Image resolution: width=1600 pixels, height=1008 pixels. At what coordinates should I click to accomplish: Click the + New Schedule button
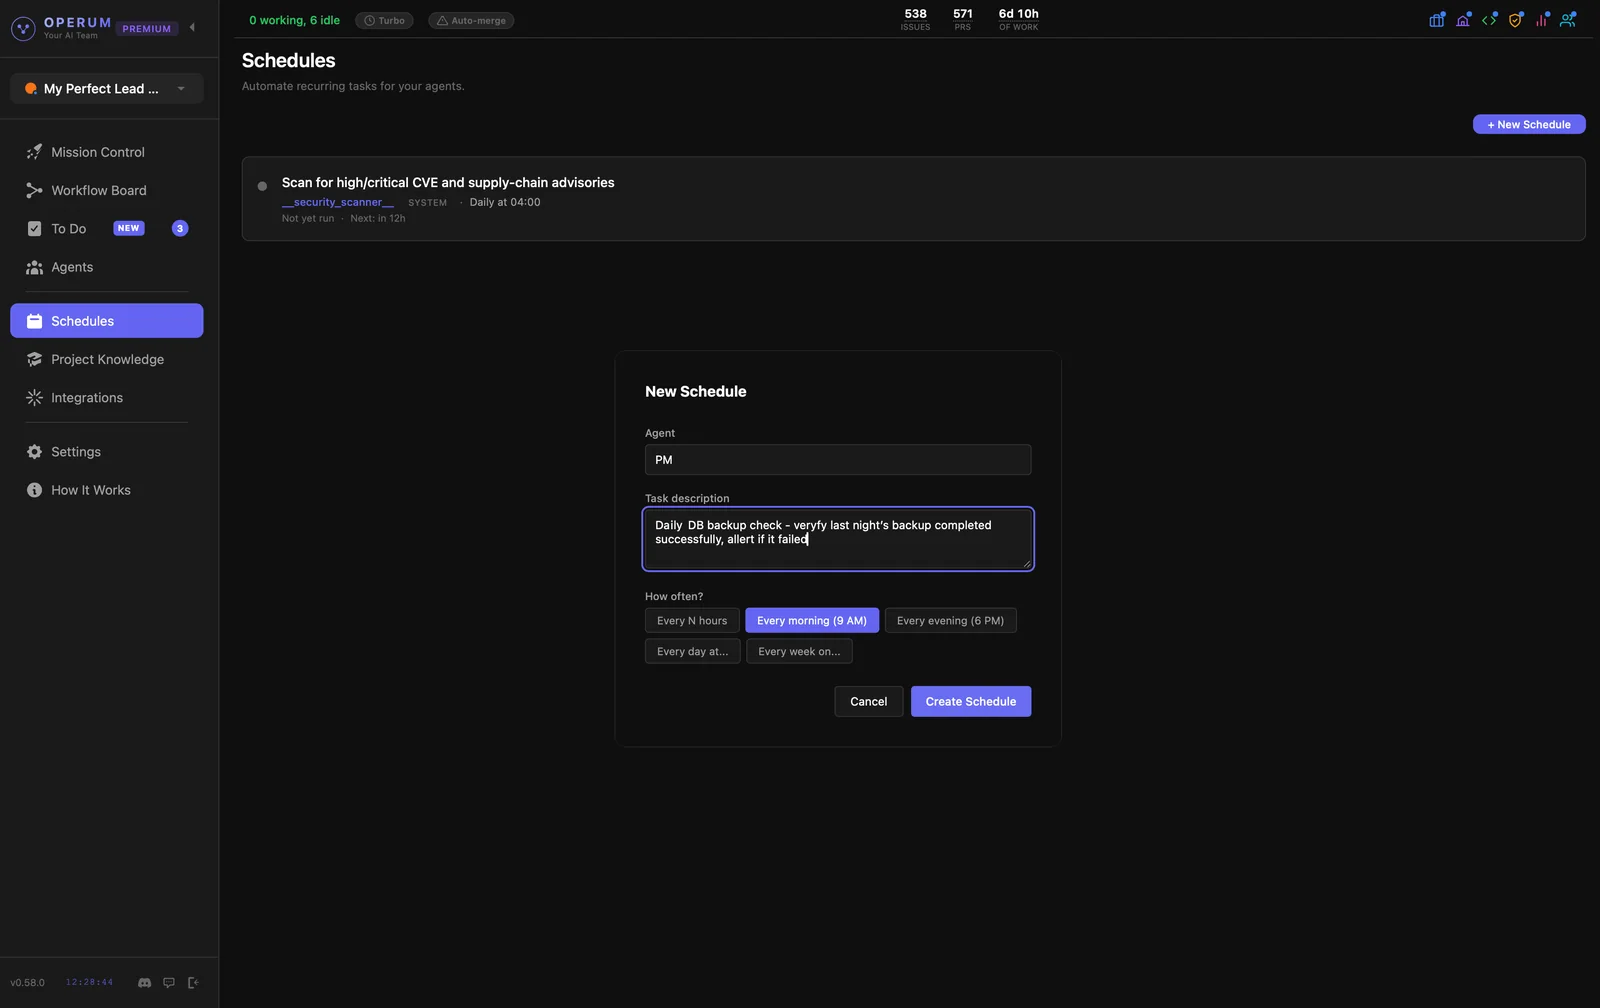coord(1529,125)
